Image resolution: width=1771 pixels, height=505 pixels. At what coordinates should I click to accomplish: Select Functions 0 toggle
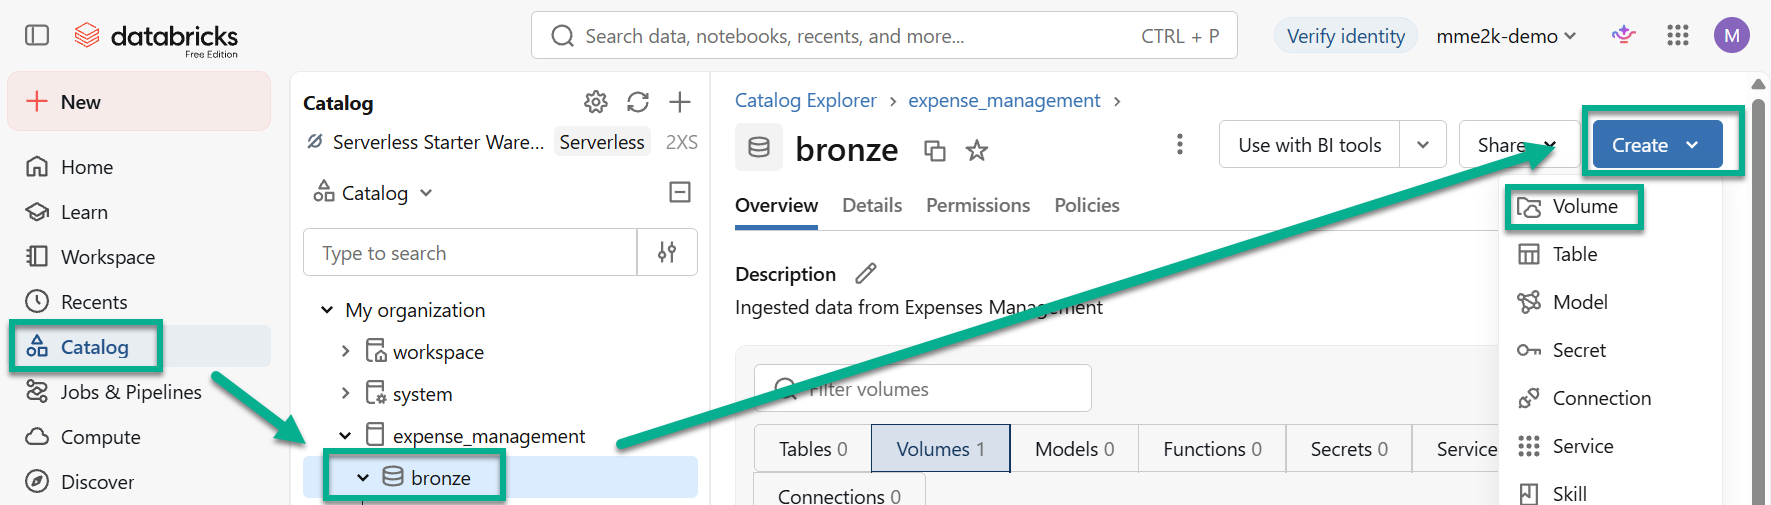pos(1212,449)
